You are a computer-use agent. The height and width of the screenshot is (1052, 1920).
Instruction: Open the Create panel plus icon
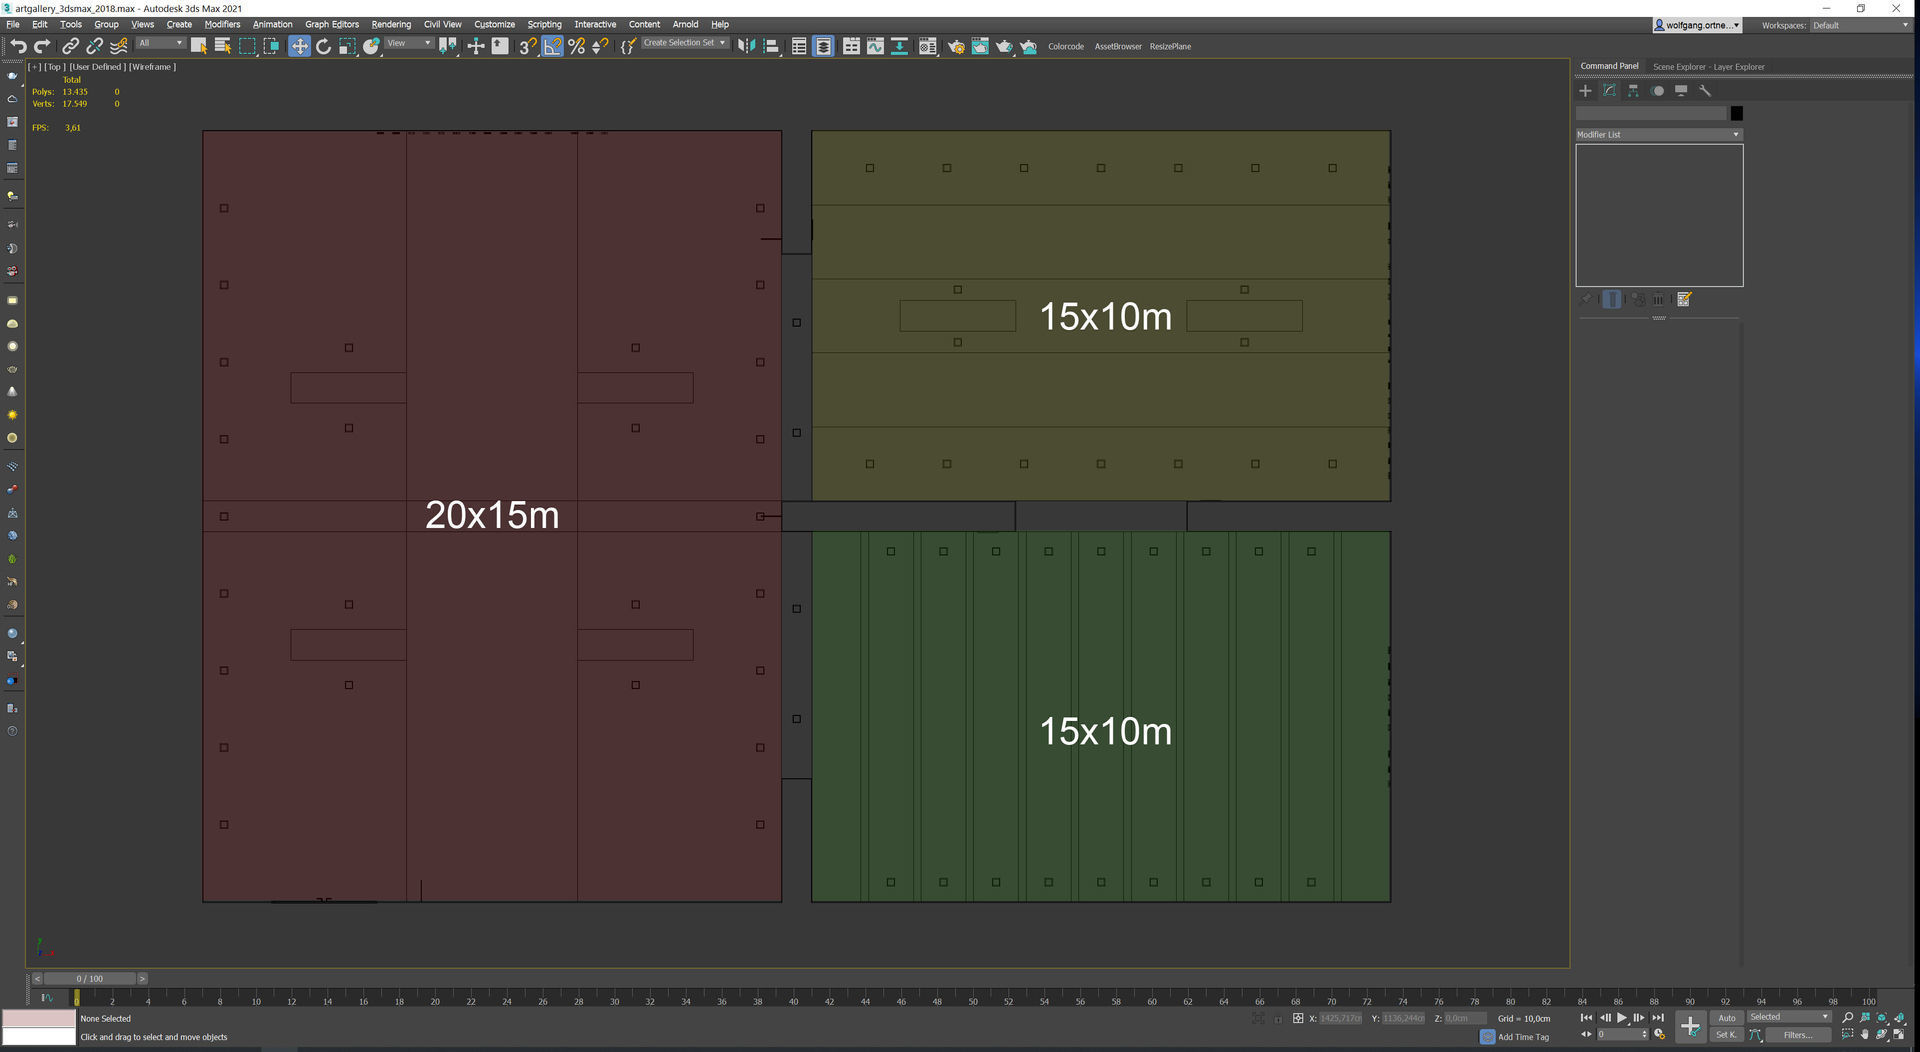[1585, 91]
